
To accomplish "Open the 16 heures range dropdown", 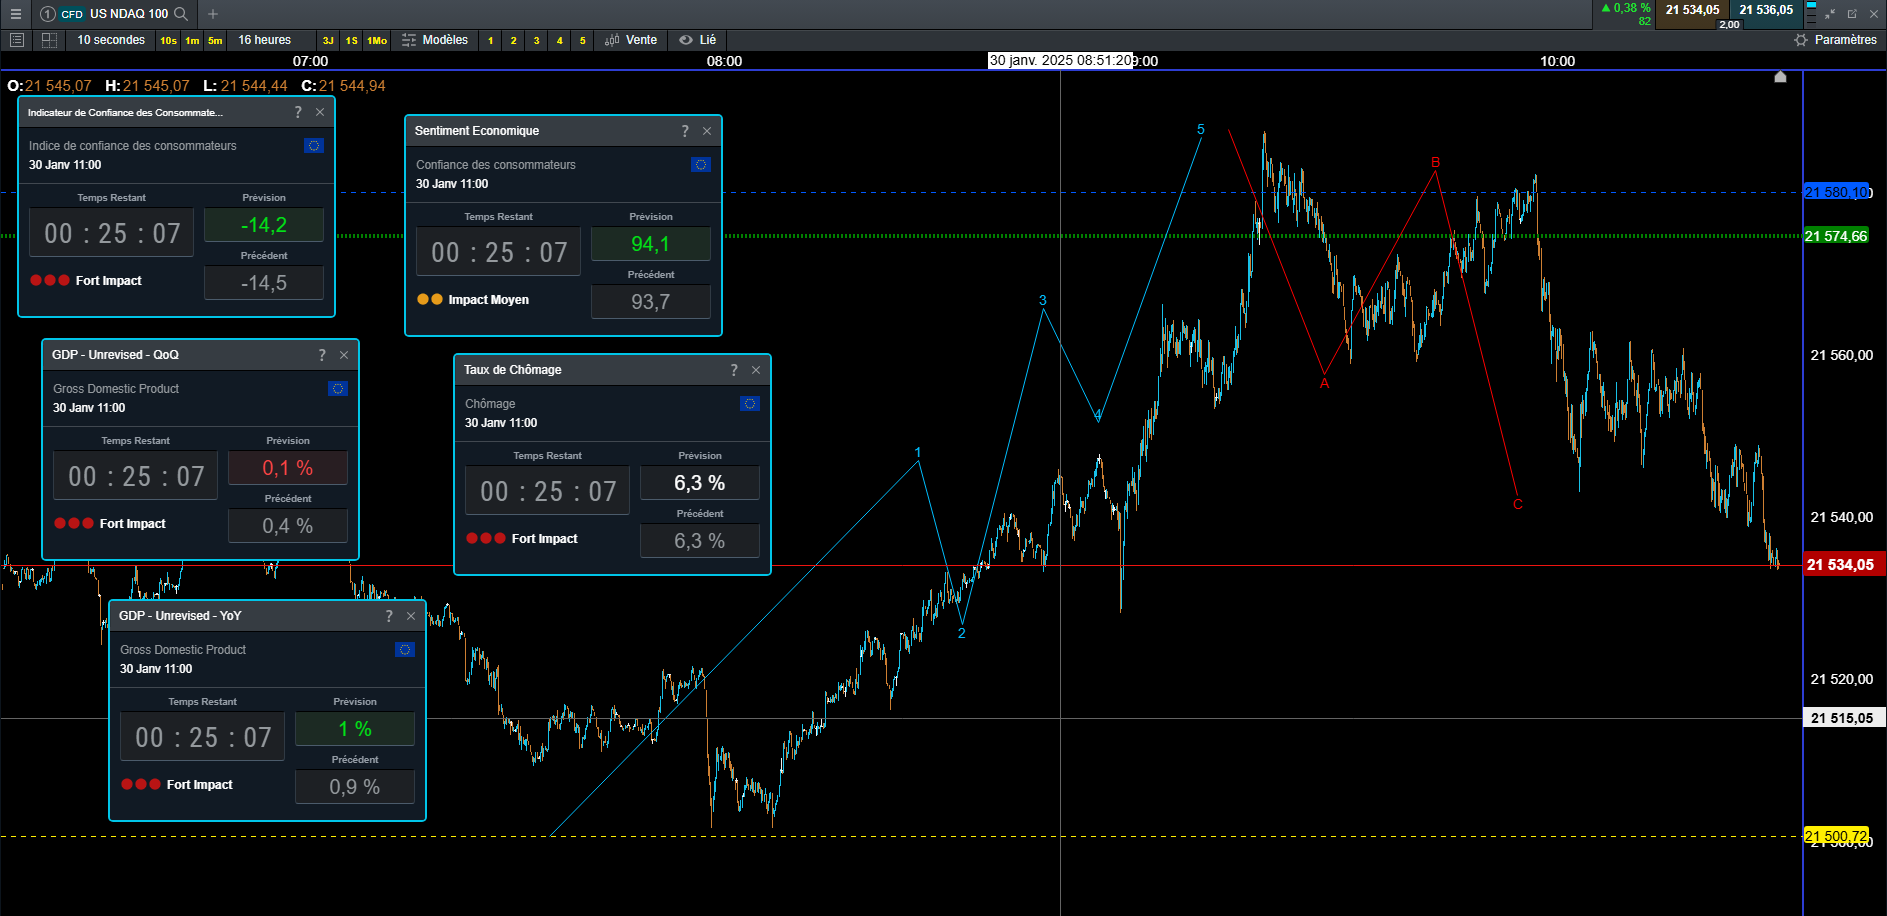I will (264, 40).
